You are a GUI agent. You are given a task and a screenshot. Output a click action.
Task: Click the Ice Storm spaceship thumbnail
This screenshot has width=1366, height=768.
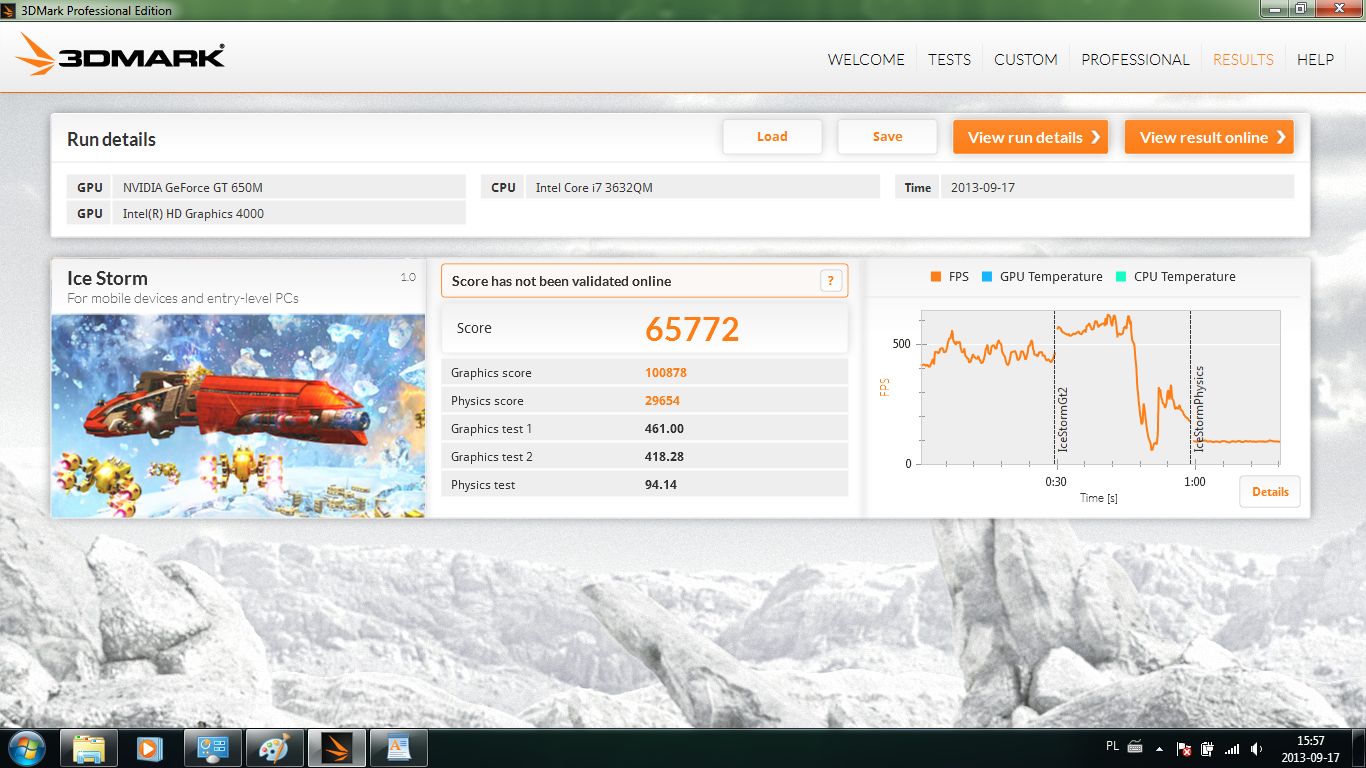(238, 416)
